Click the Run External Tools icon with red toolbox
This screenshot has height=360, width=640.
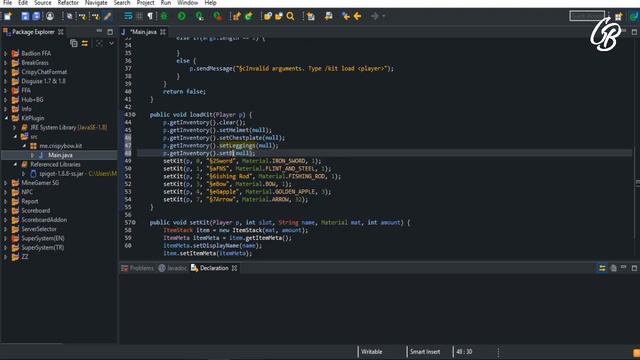(x=217, y=16)
